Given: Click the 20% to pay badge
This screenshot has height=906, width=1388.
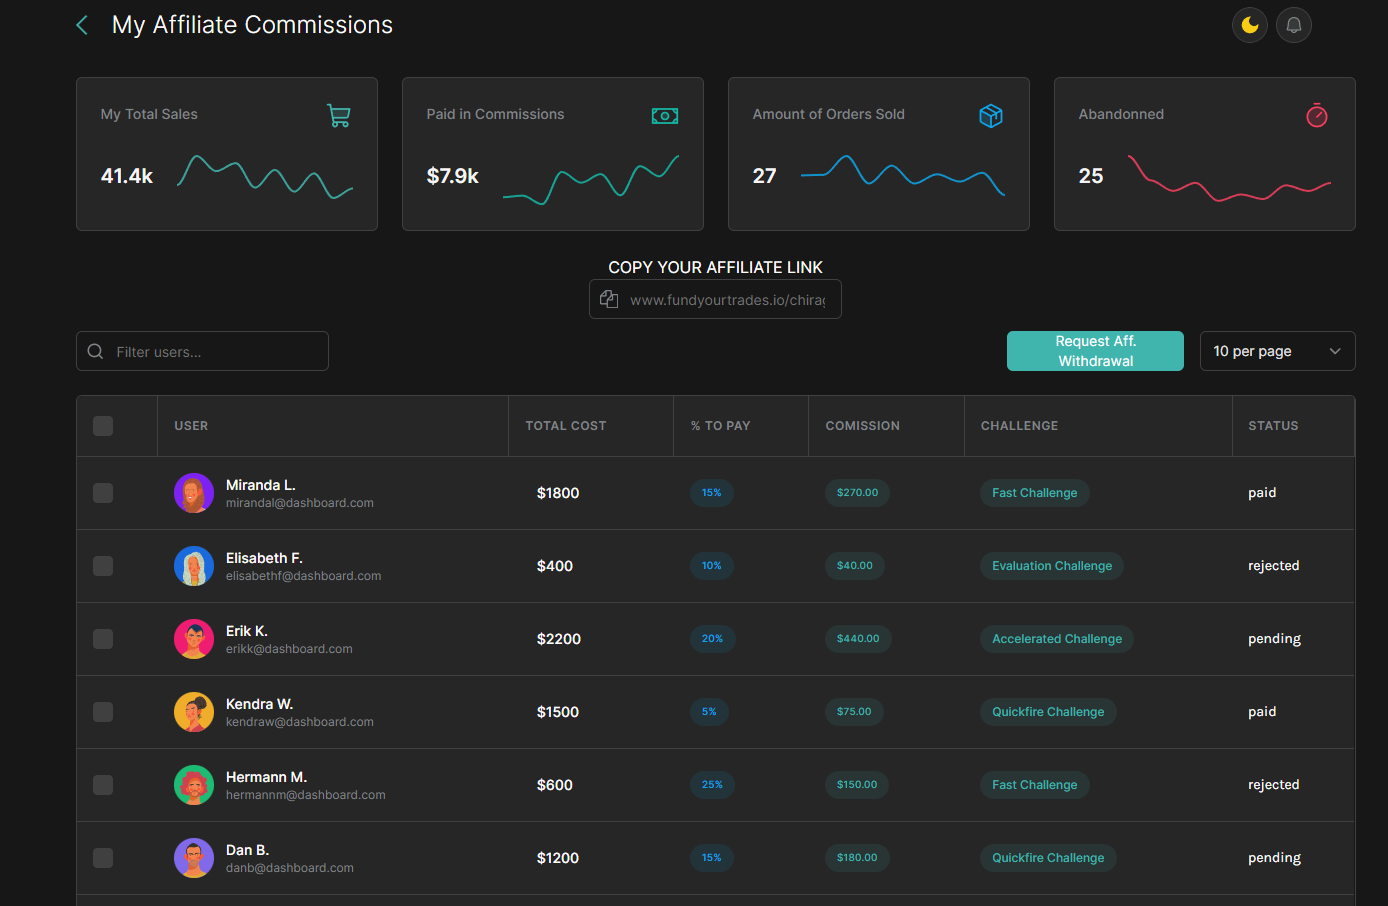Looking at the screenshot, I should coord(712,639).
